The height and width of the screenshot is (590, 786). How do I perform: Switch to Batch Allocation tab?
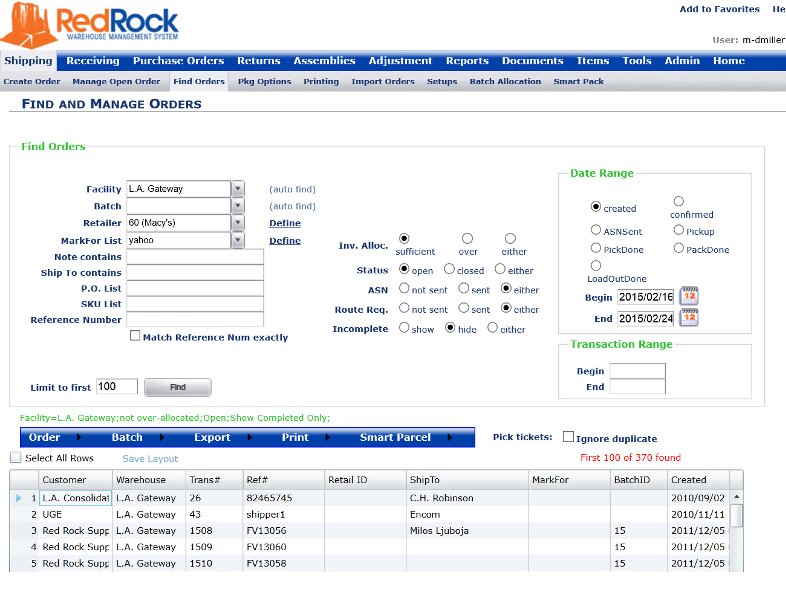tap(505, 82)
